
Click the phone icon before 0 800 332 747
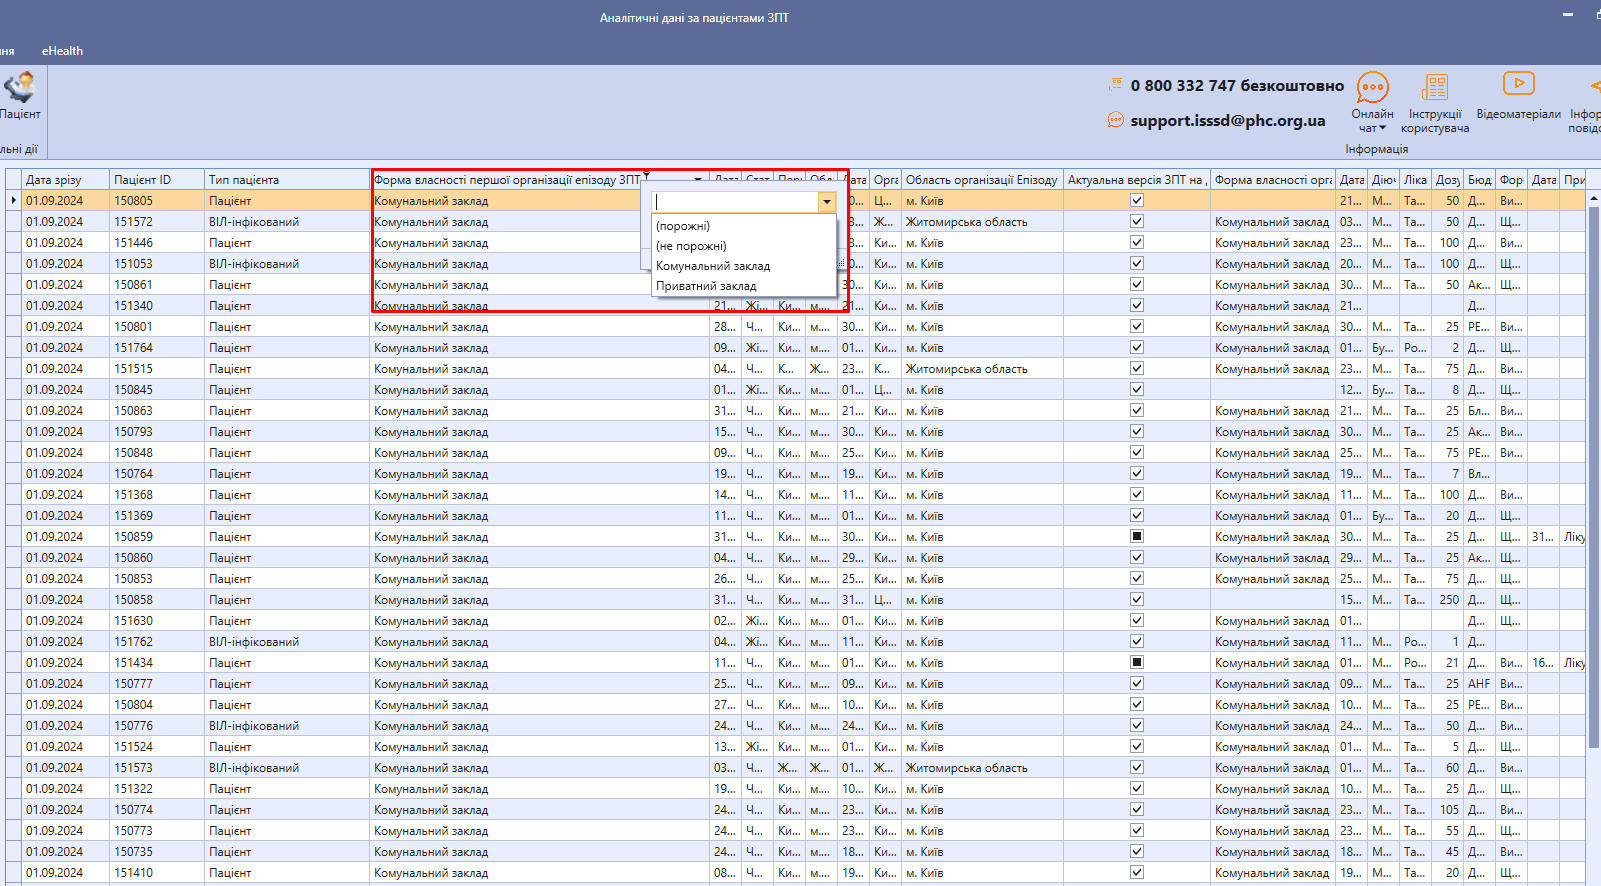[1115, 85]
